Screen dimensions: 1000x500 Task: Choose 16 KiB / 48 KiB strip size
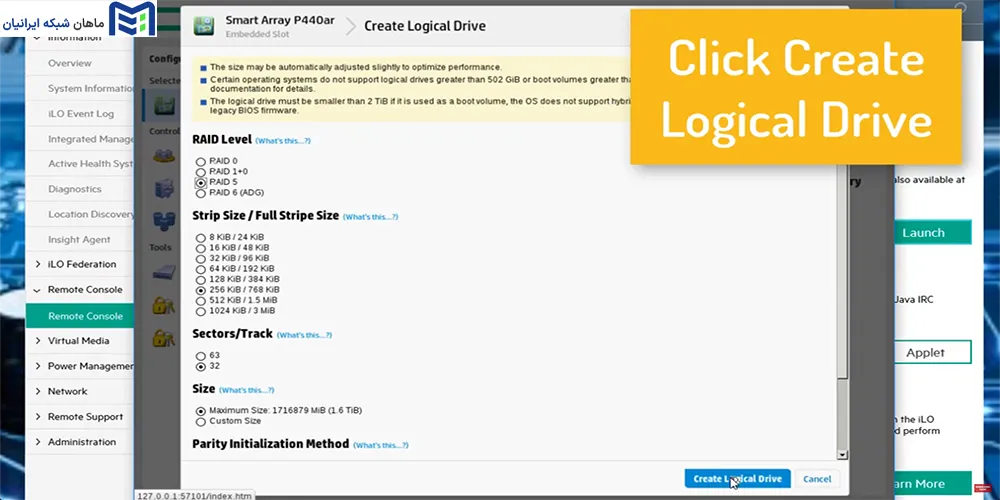pyautogui.click(x=201, y=248)
